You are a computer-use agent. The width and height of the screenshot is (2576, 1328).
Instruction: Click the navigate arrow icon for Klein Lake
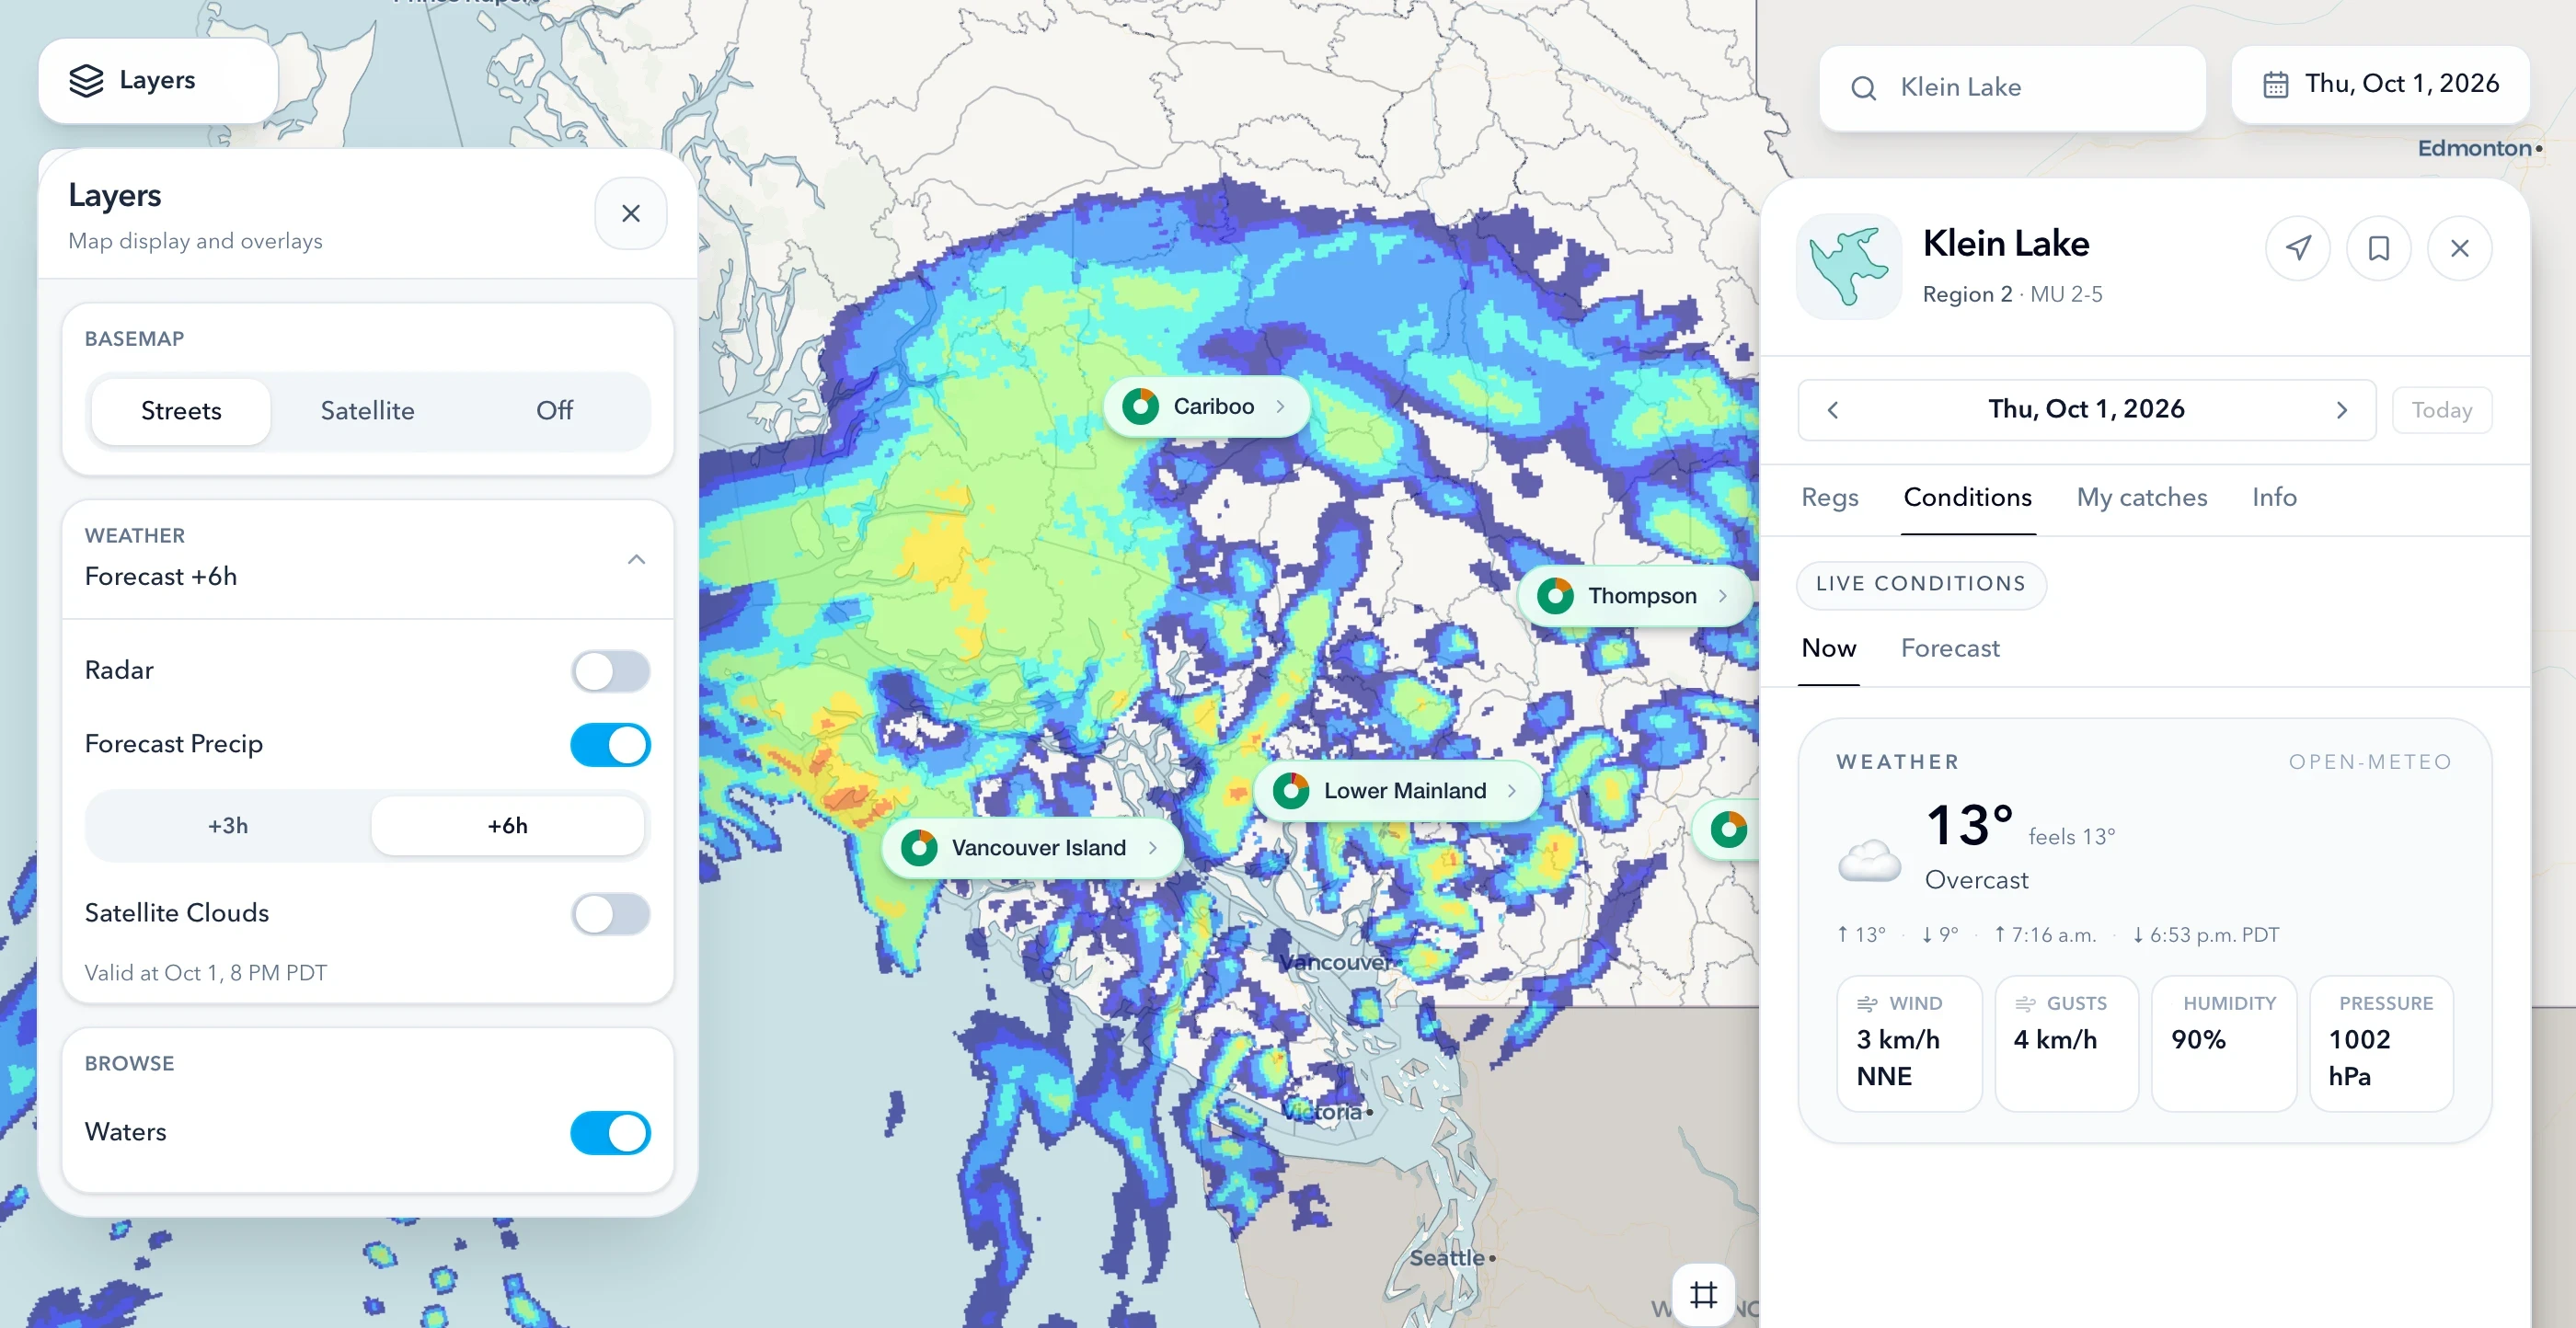(x=2298, y=248)
